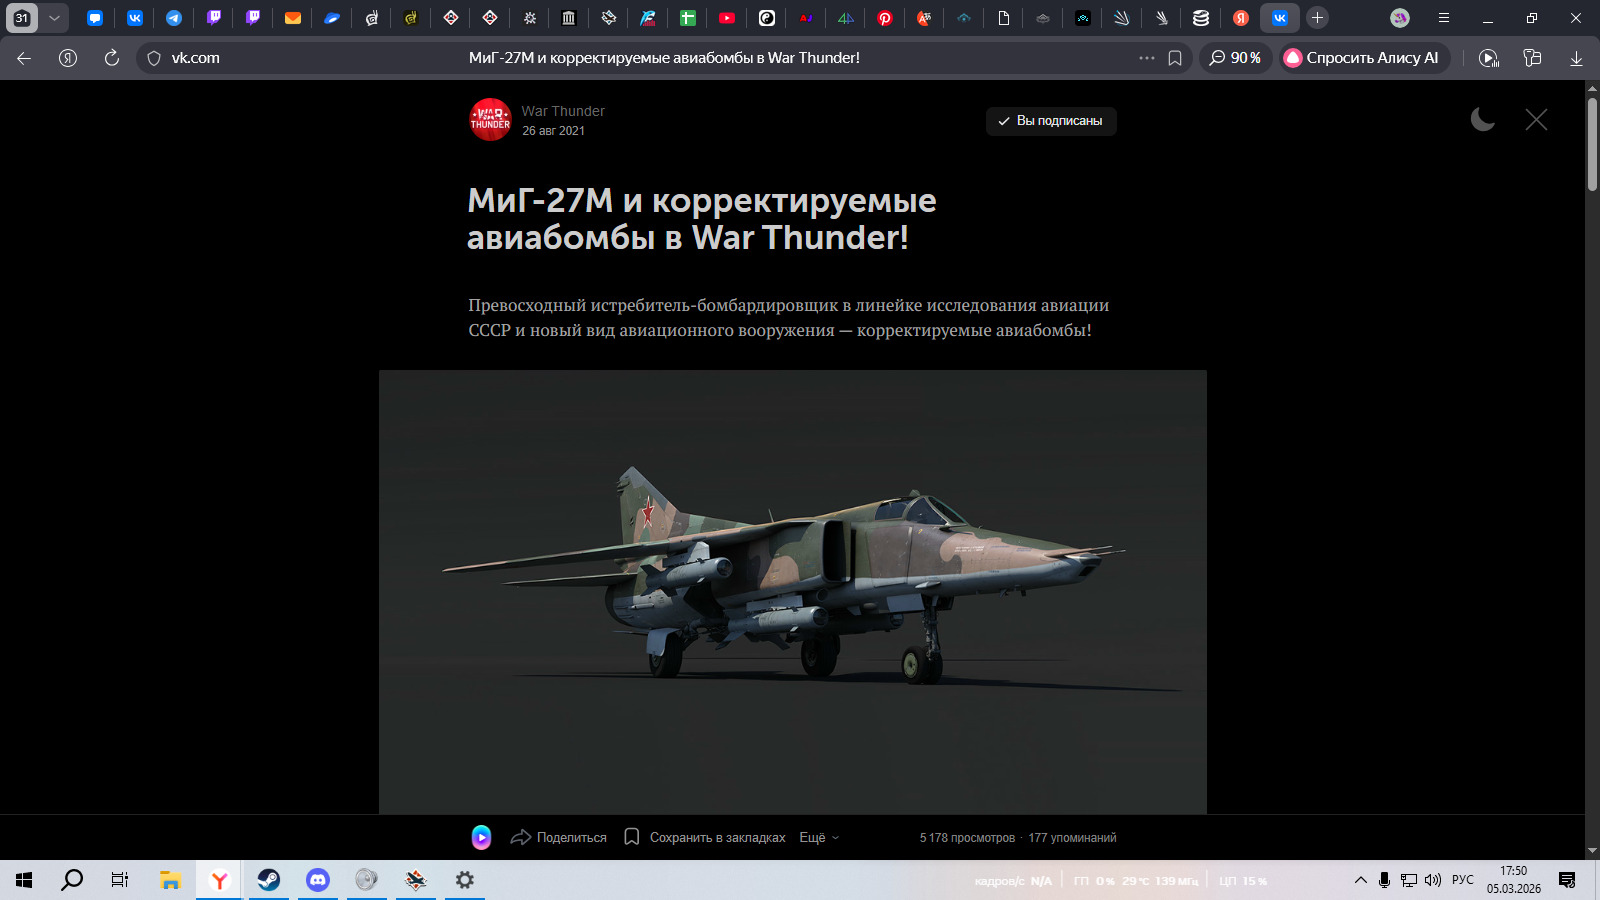Click the MiG-27M aircraft image
Screen dimensions: 1600x900
click(792, 590)
